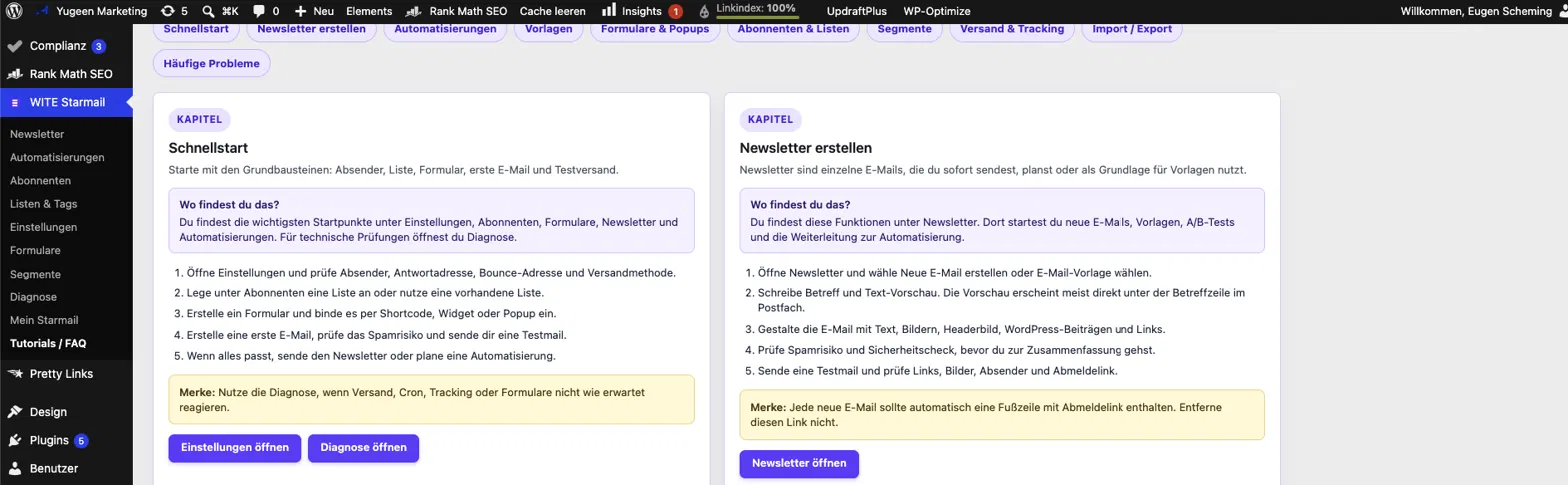The width and height of the screenshot is (1568, 485).
Task: Click the yellow Merke note about Abmeldelink
Action: [1002, 415]
